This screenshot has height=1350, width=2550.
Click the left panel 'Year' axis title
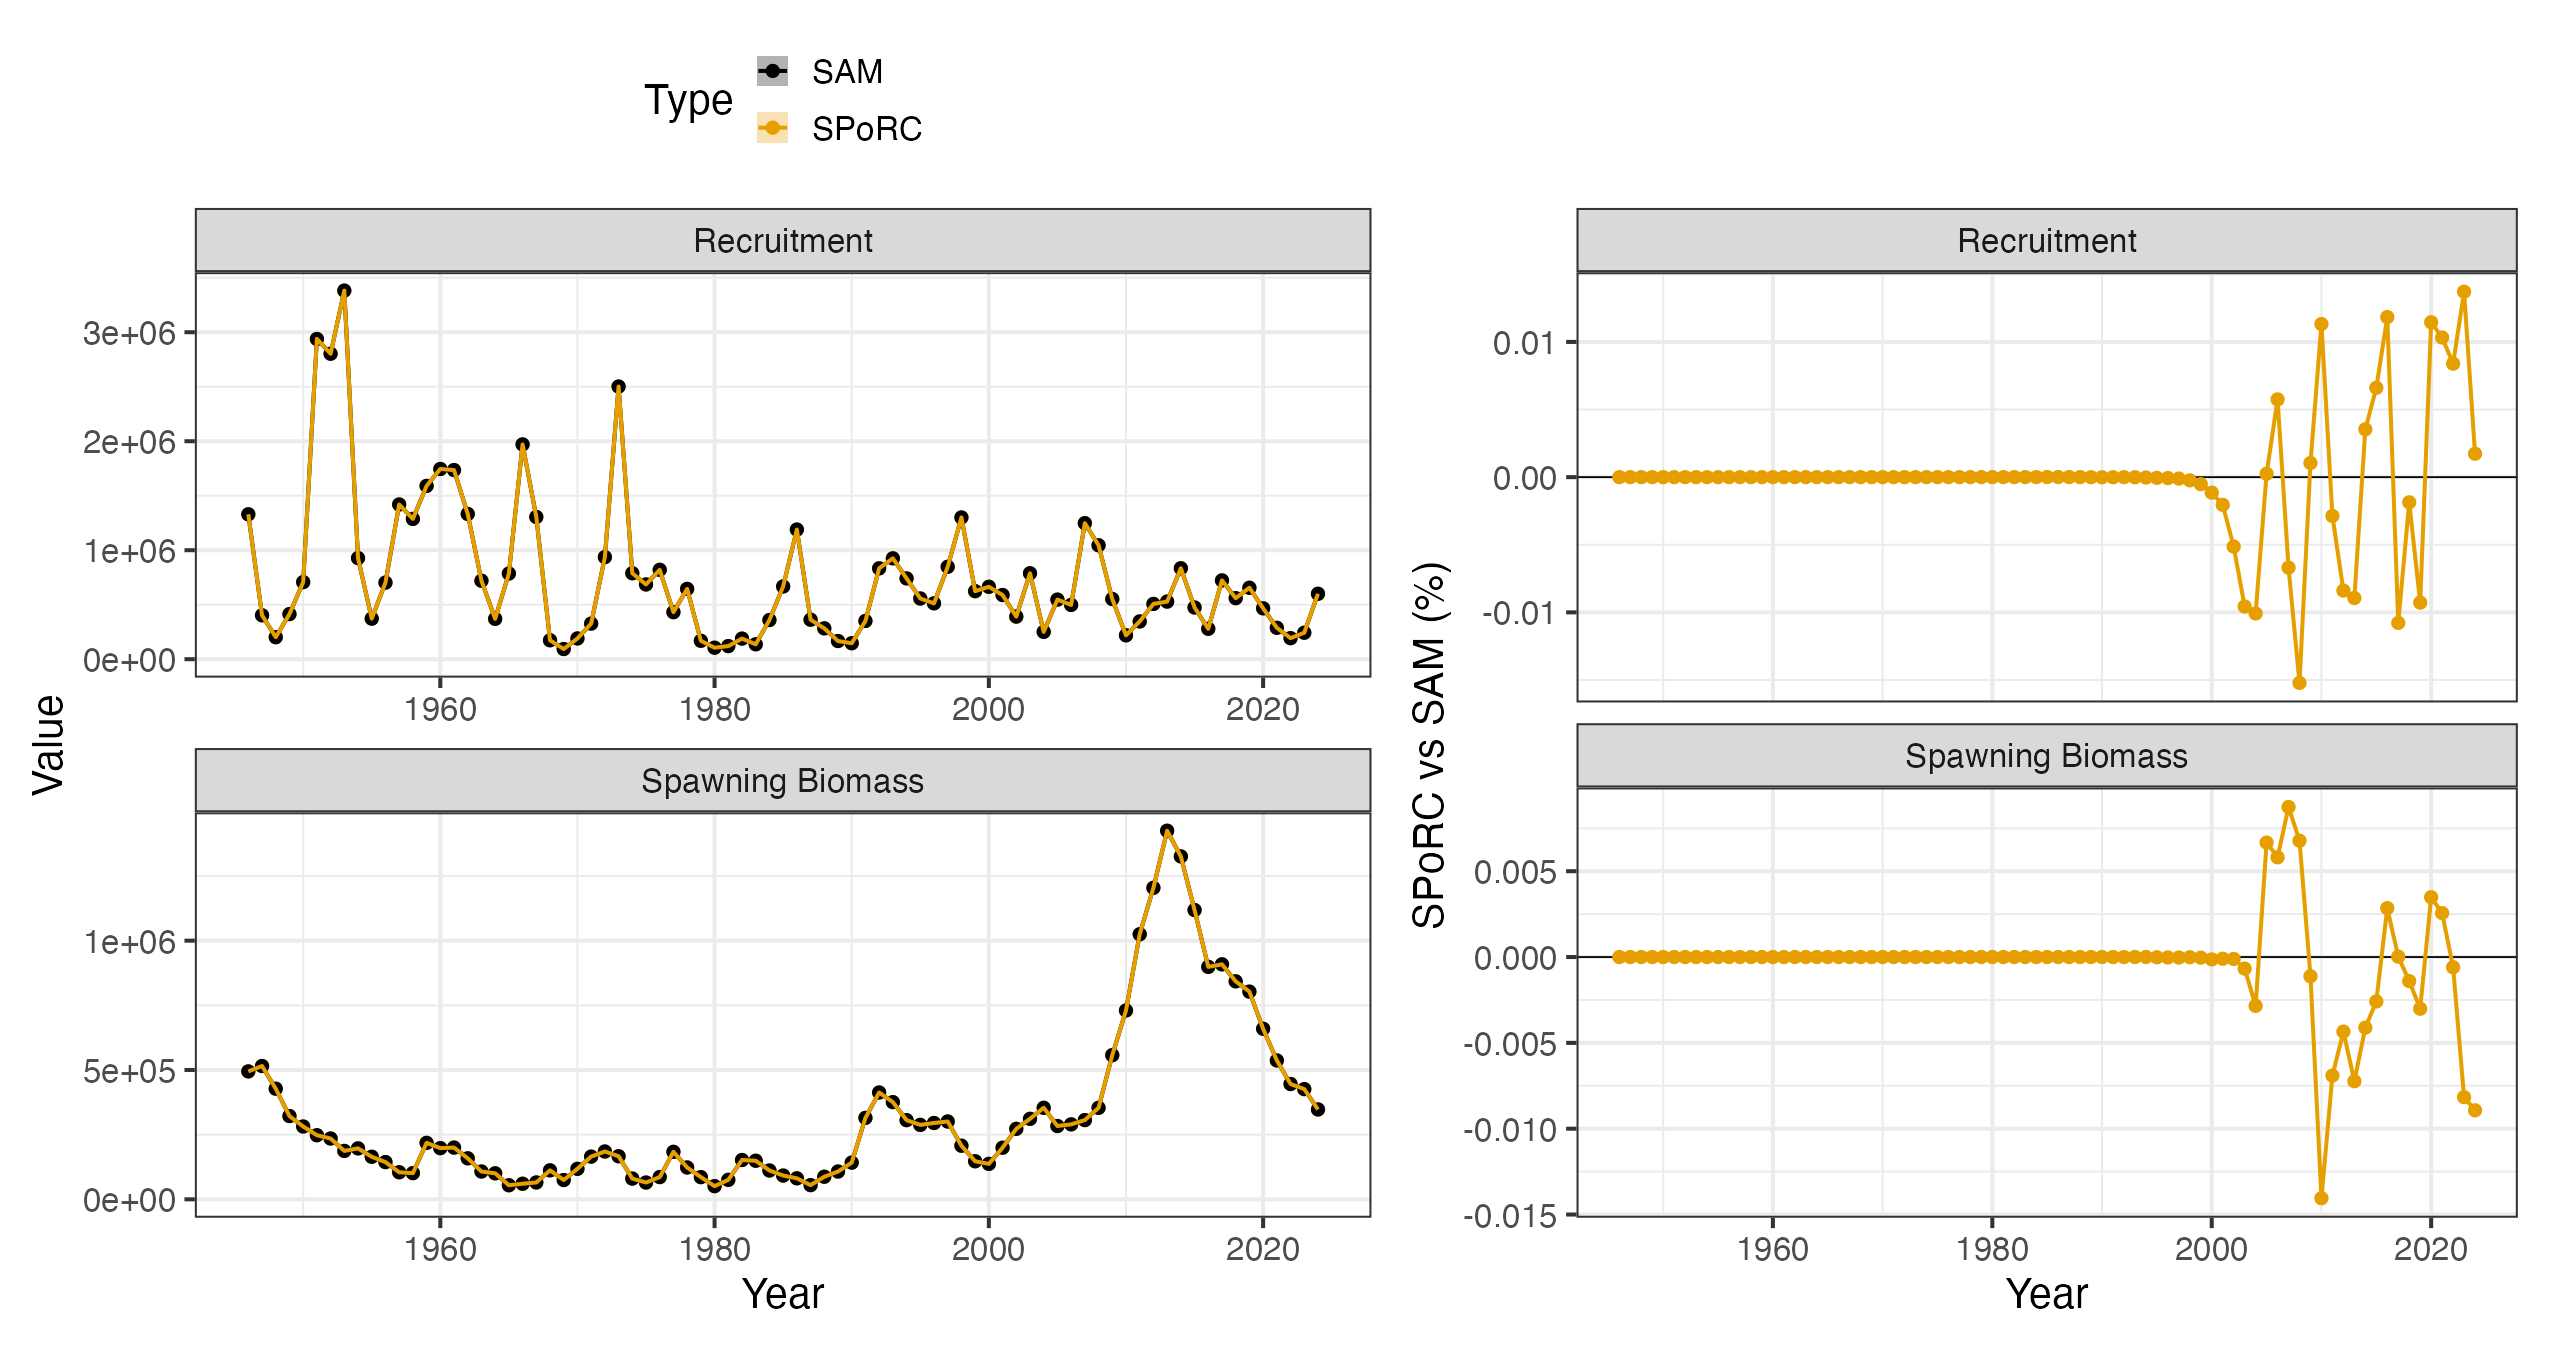point(782,1294)
